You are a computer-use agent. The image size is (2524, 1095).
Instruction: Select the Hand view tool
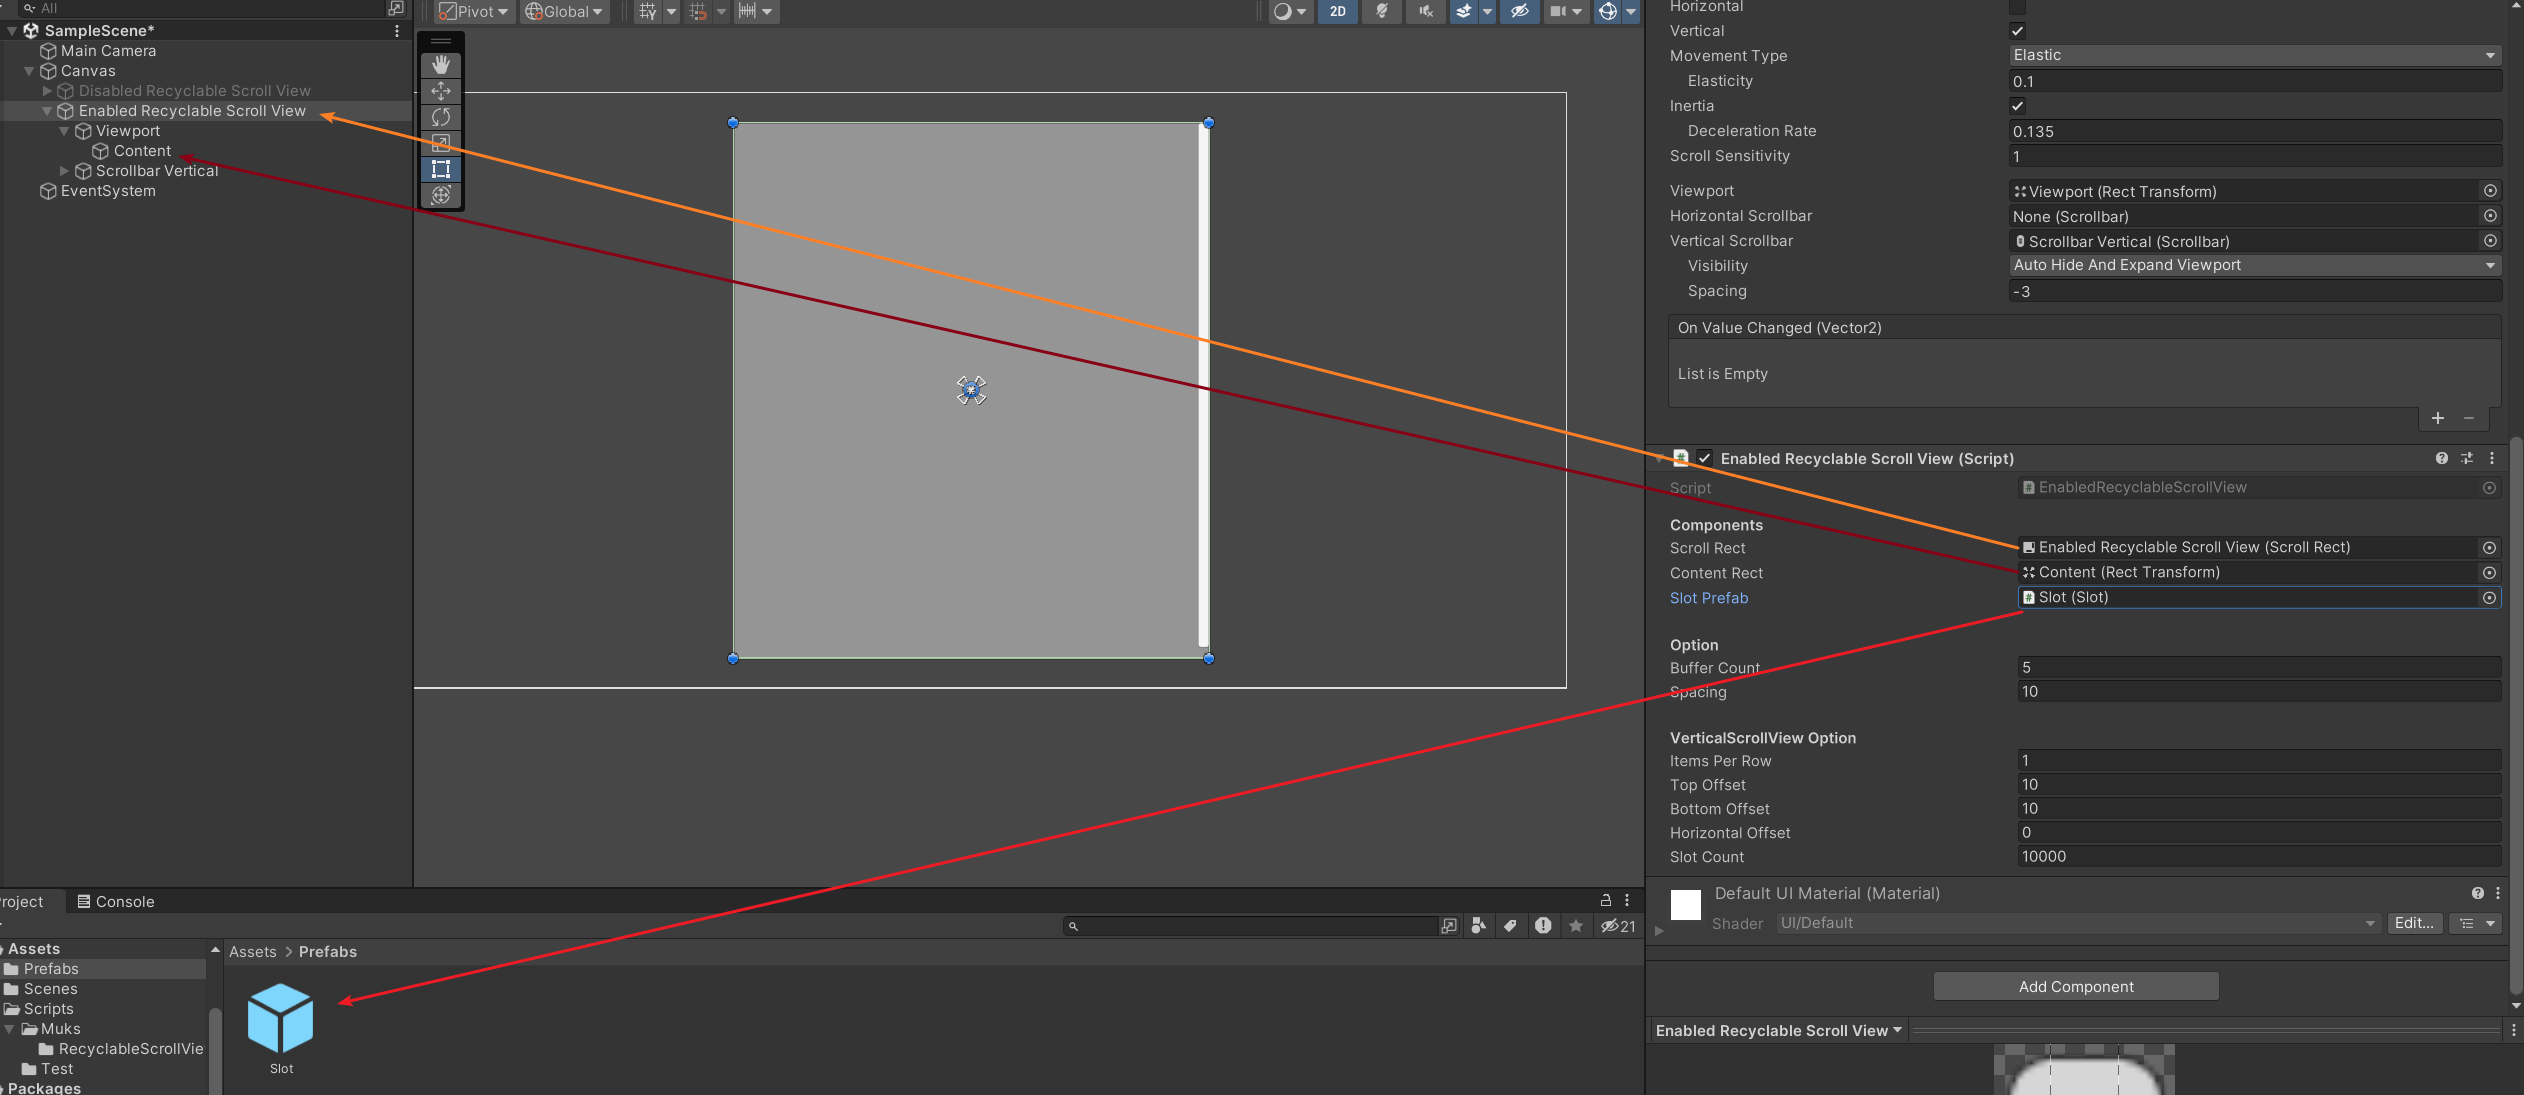(441, 65)
